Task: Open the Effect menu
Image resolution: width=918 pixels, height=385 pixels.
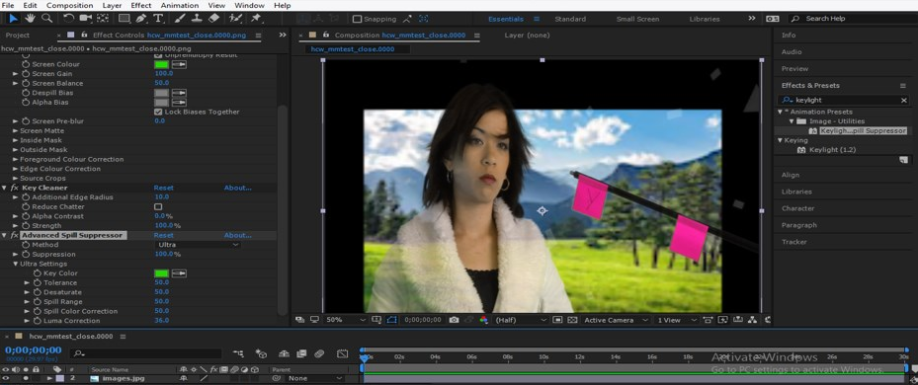Action: point(141,5)
